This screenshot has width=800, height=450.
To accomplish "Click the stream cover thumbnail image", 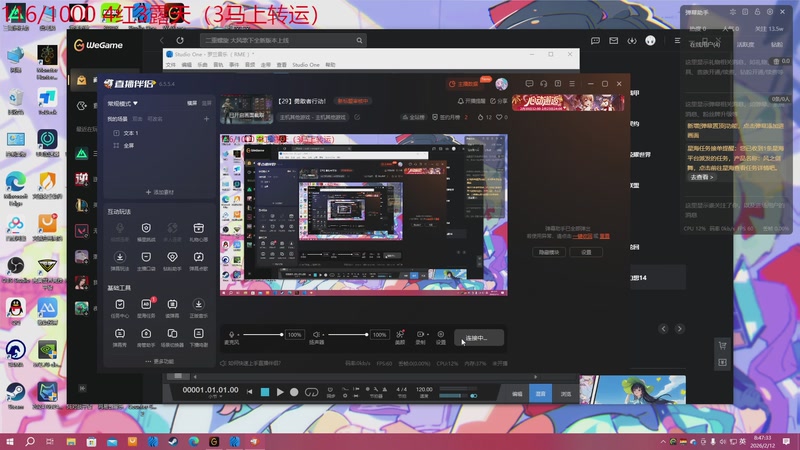I will click(x=247, y=109).
